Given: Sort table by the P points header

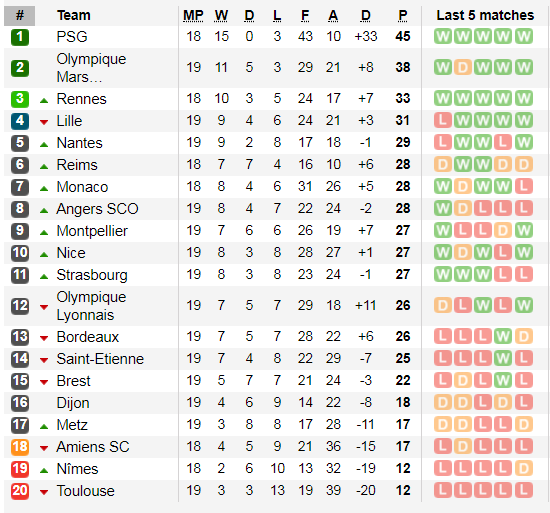Looking at the screenshot, I should point(403,15).
